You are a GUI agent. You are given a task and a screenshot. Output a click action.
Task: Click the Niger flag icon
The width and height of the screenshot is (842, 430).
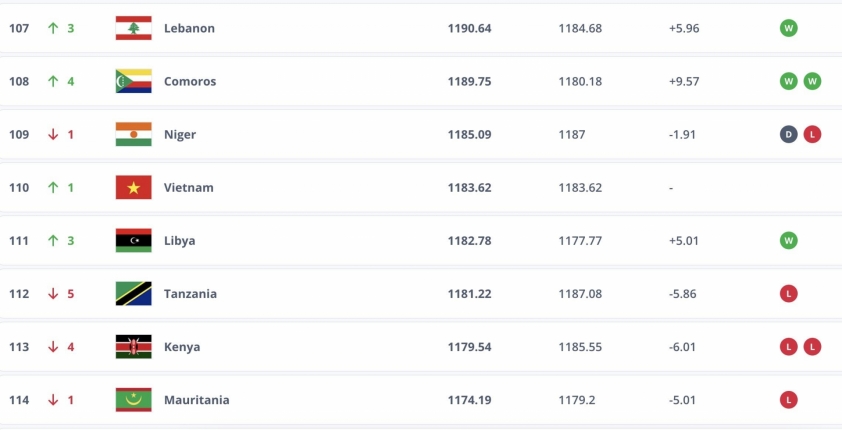(133, 134)
